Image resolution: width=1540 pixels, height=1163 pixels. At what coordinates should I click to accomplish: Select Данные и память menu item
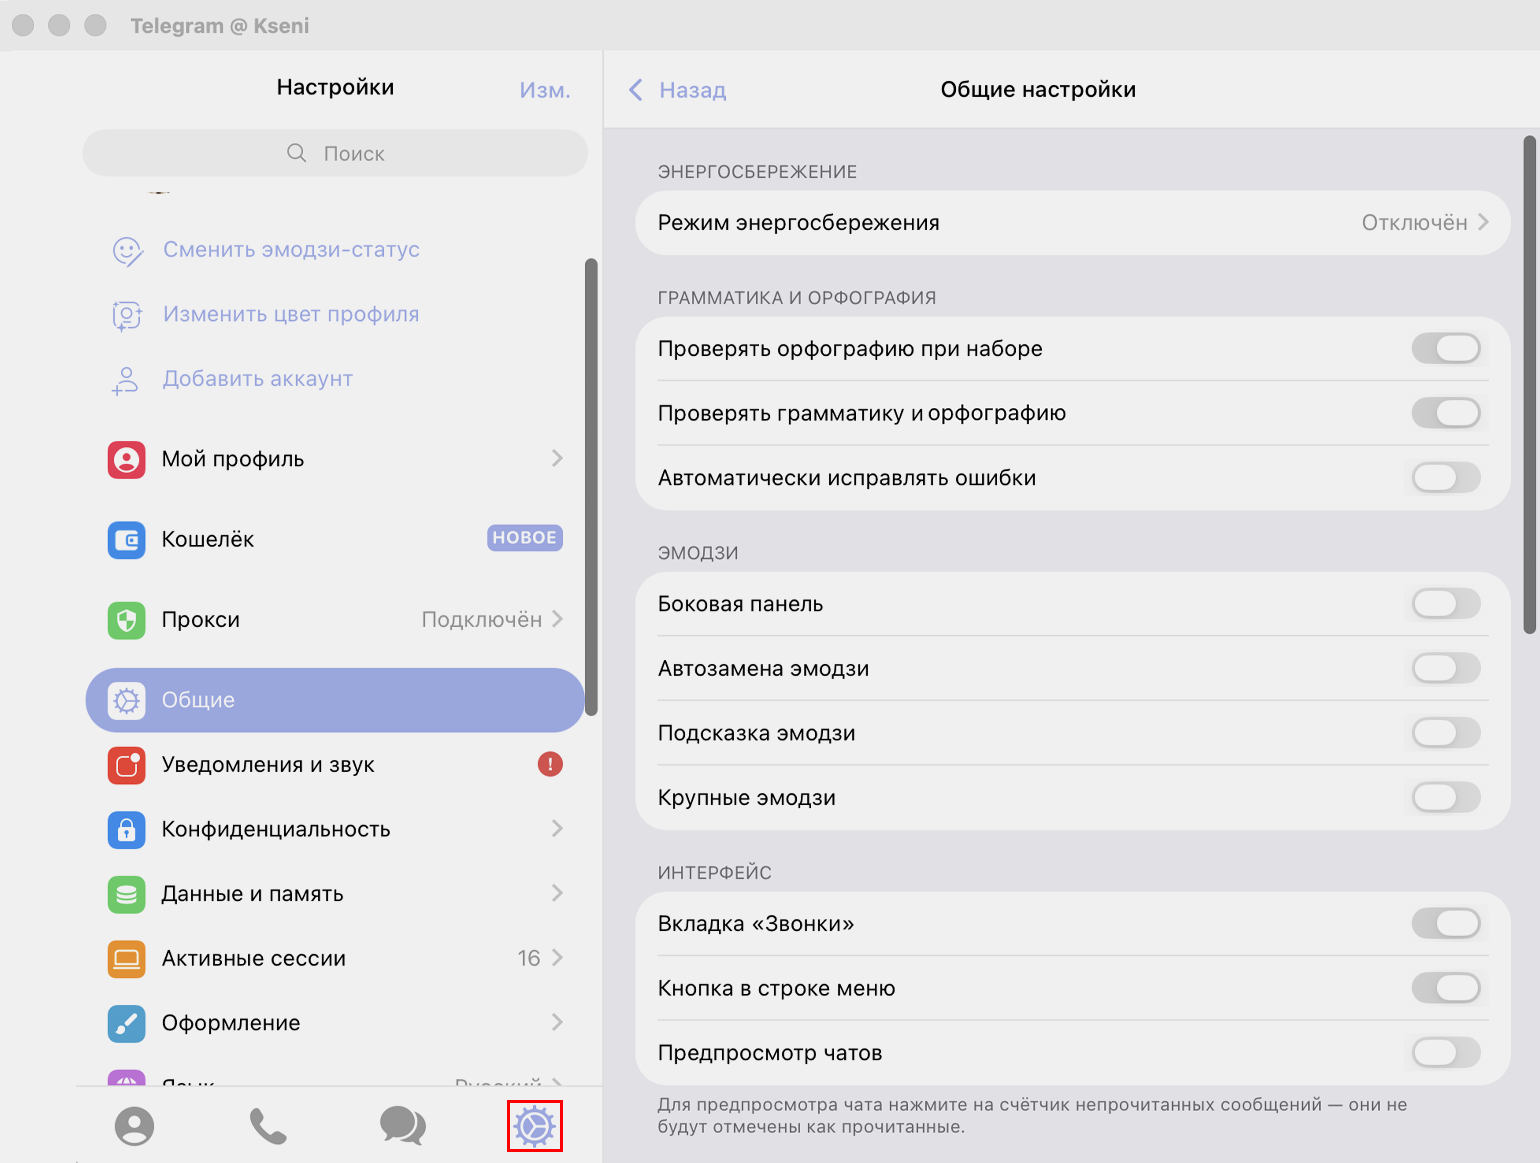coord(253,894)
